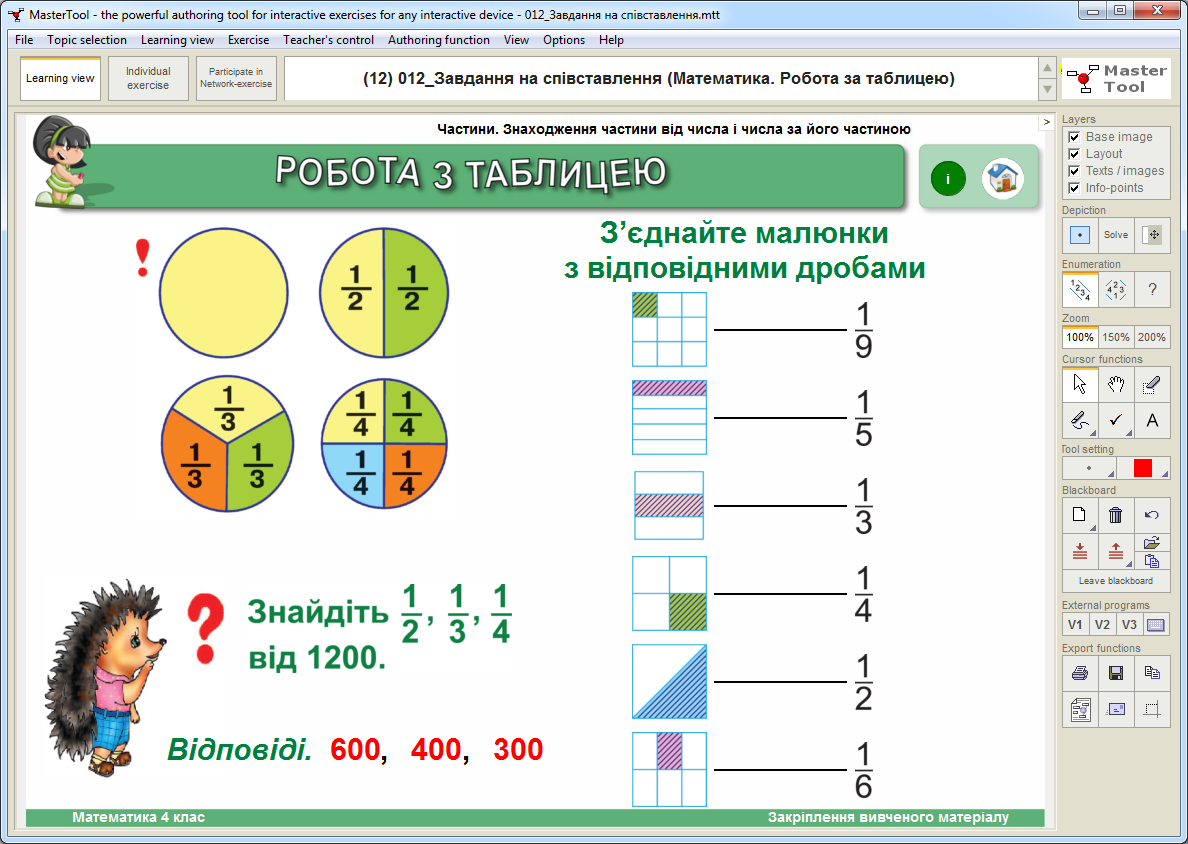1188x844 pixels.
Task: Set zoom to 150%
Action: point(1116,337)
